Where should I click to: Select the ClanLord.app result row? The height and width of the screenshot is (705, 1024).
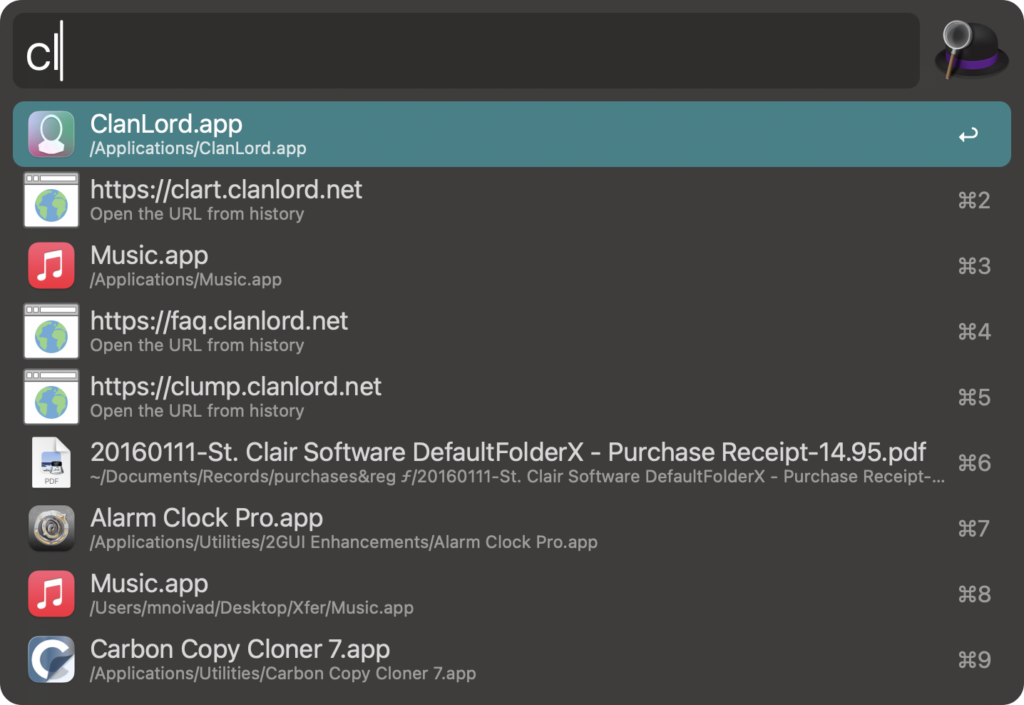click(x=500, y=134)
